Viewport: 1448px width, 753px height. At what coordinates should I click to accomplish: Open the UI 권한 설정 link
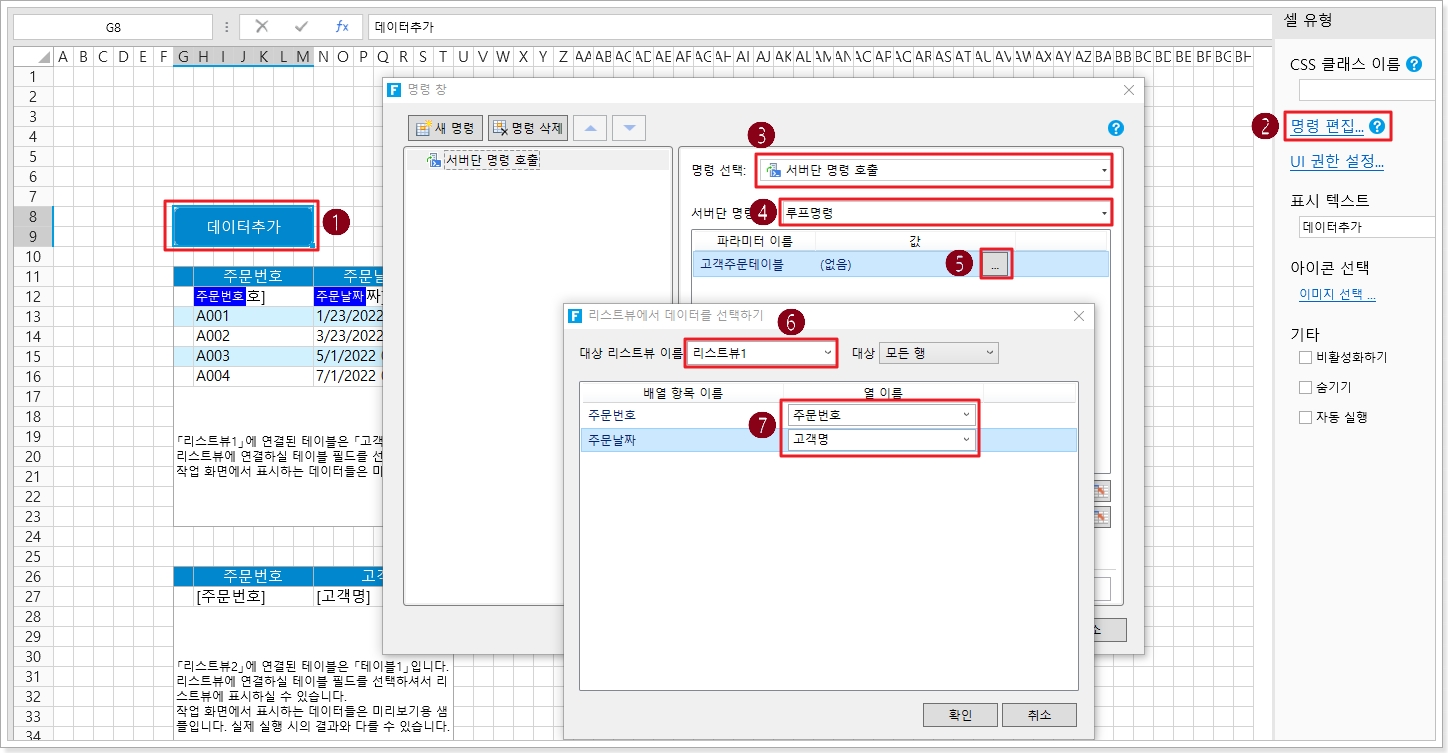point(1336,162)
